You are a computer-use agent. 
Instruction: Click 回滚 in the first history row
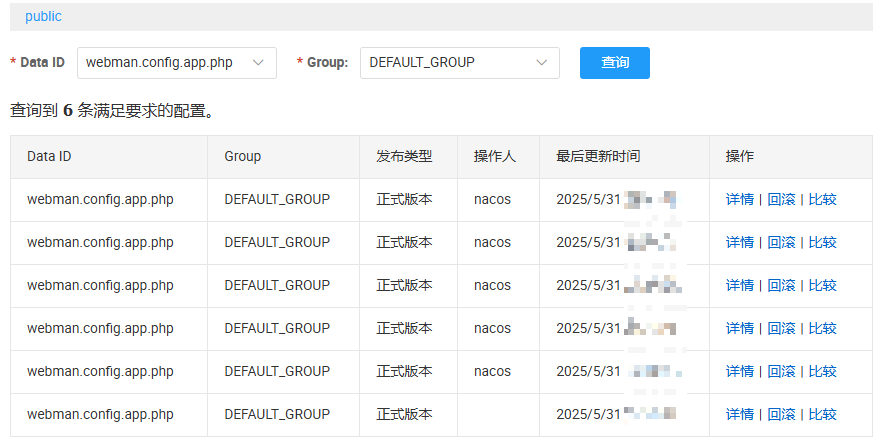(x=781, y=199)
